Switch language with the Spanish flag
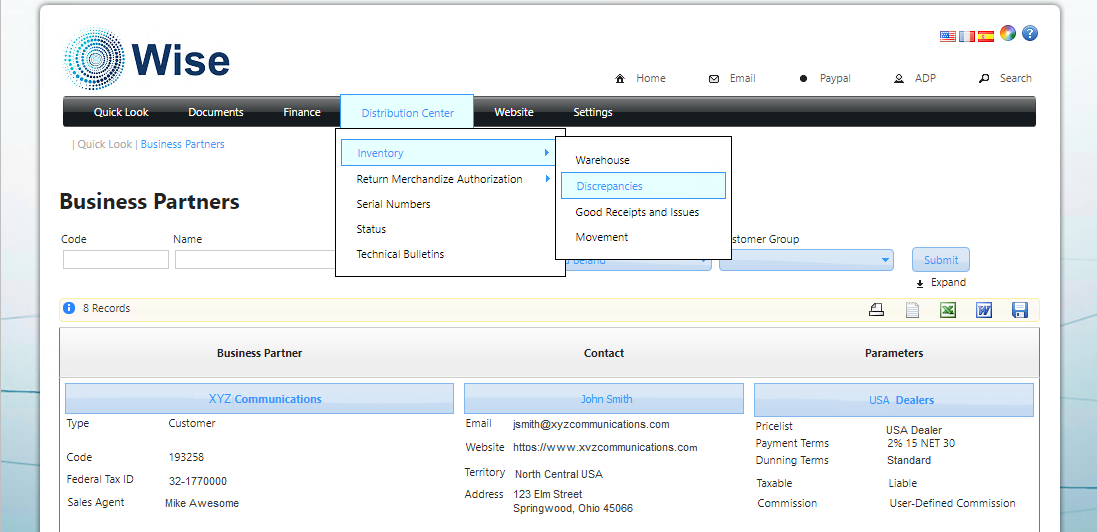1097x532 pixels. tap(986, 36)
